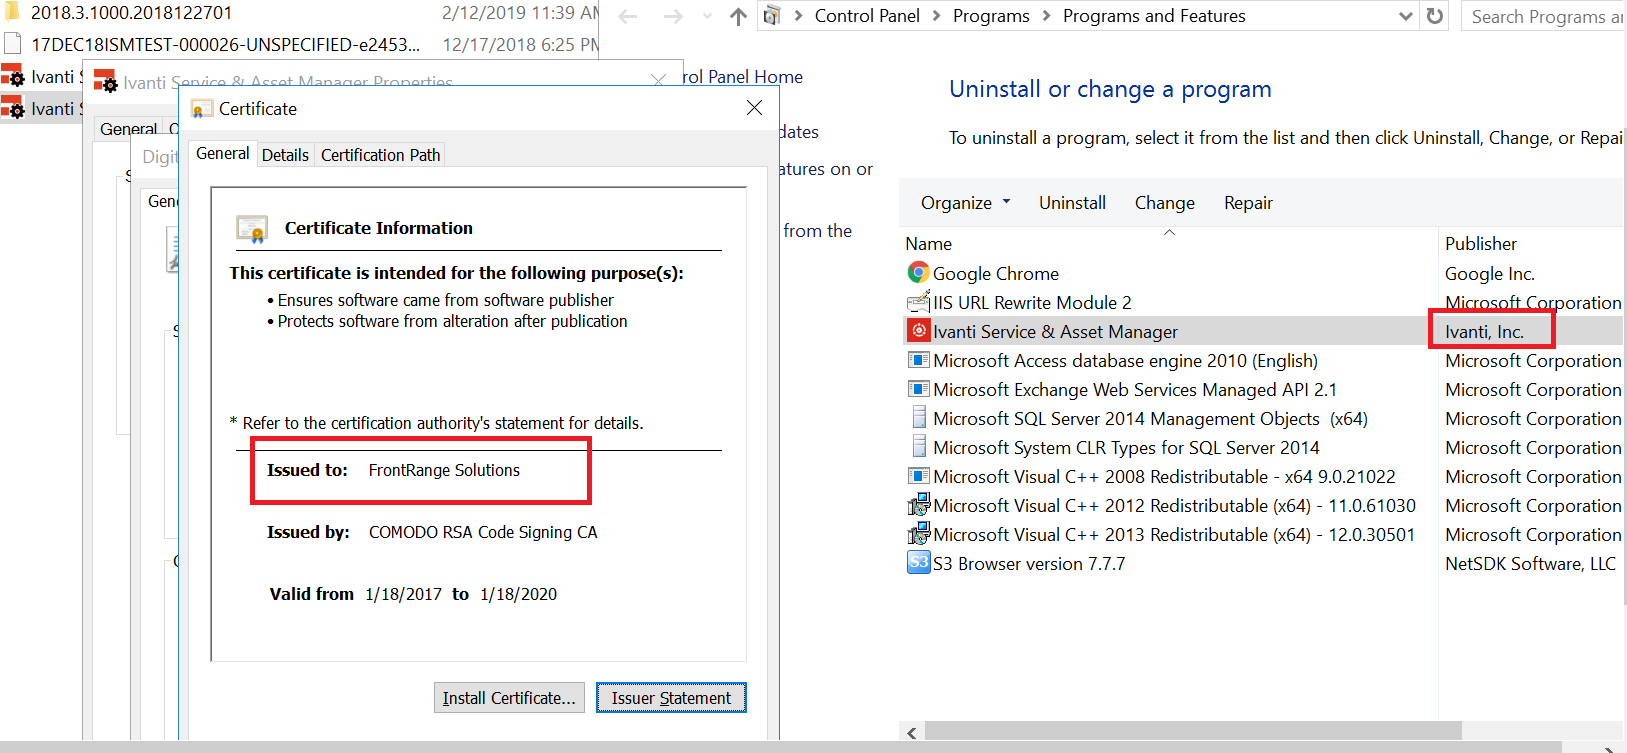Viewport: 1627px width, 753px height.
Task: Switch to the Details tab
Action: [x=285, y=155]
